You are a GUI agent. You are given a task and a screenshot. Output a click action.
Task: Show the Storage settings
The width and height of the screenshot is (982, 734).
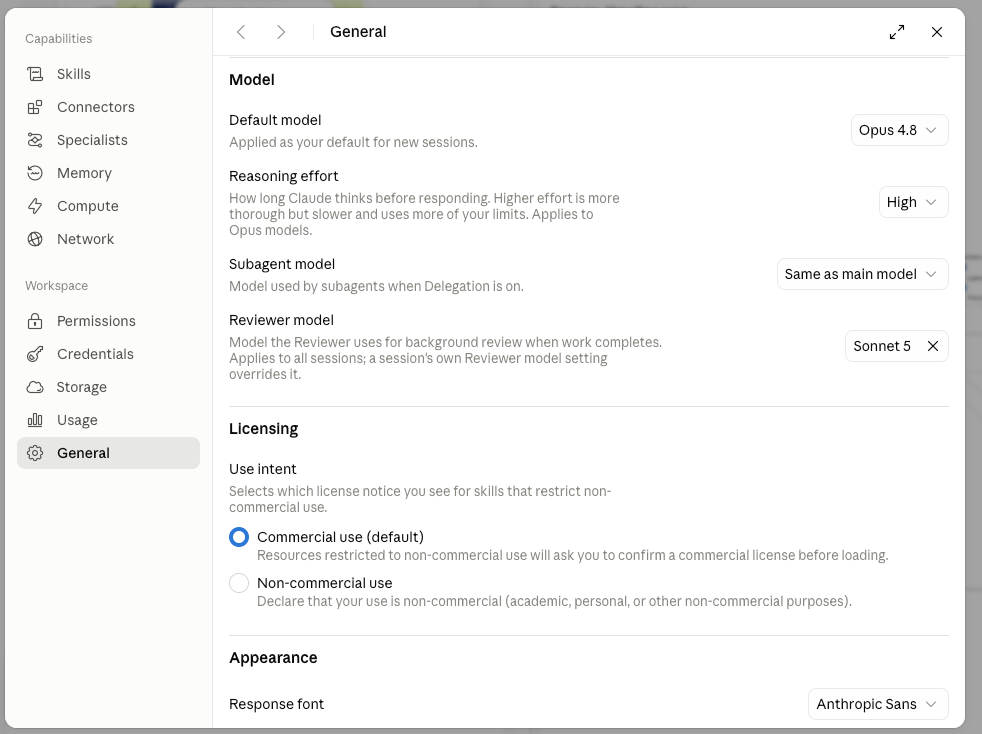pos(108,387)
